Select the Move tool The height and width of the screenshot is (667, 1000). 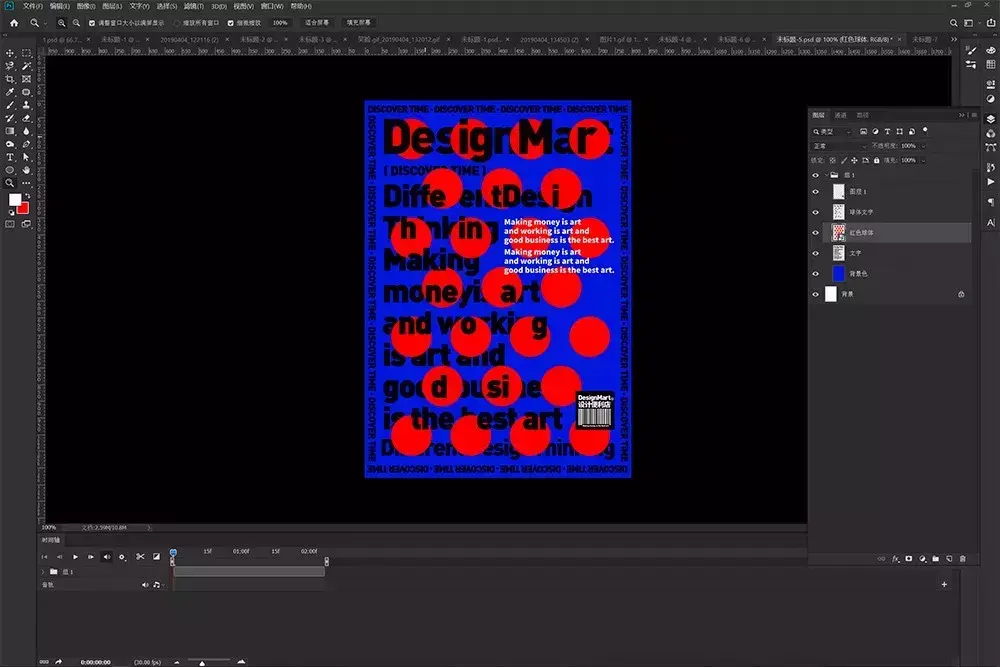[x=10, y=53]
